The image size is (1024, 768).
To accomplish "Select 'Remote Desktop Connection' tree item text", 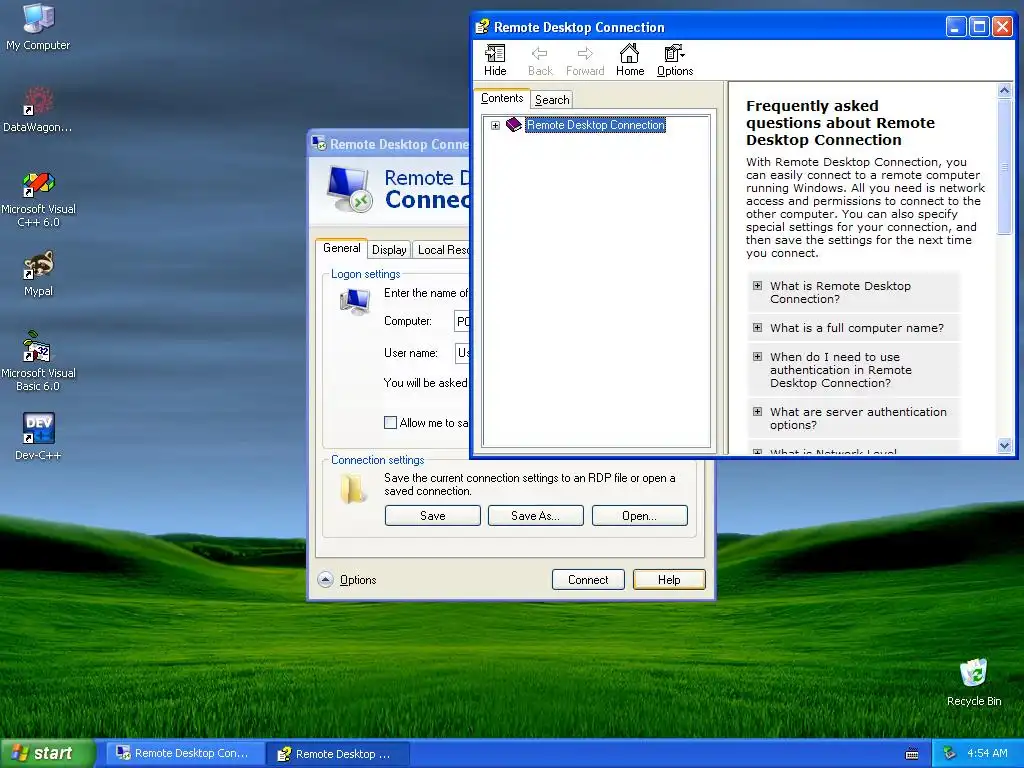I will point(596,125).
